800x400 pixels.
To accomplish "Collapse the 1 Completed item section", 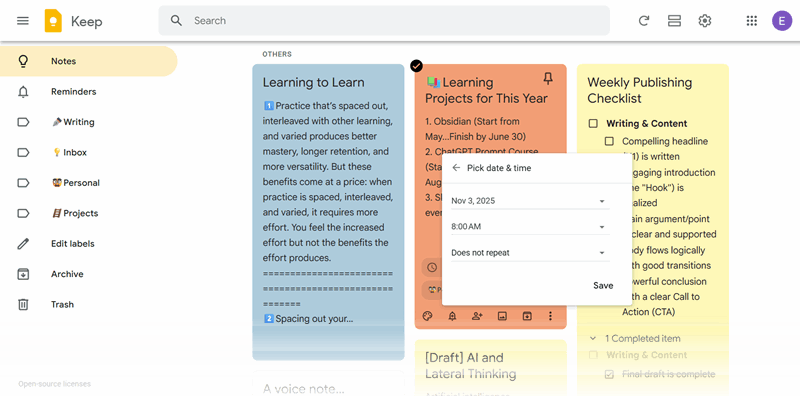I will point(594,339).
